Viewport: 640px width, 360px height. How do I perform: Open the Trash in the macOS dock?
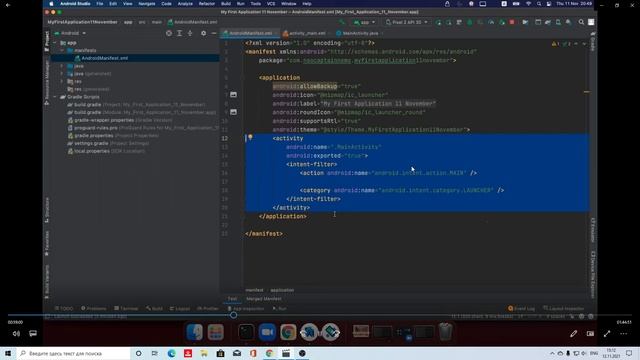click(x=445, y=331)
